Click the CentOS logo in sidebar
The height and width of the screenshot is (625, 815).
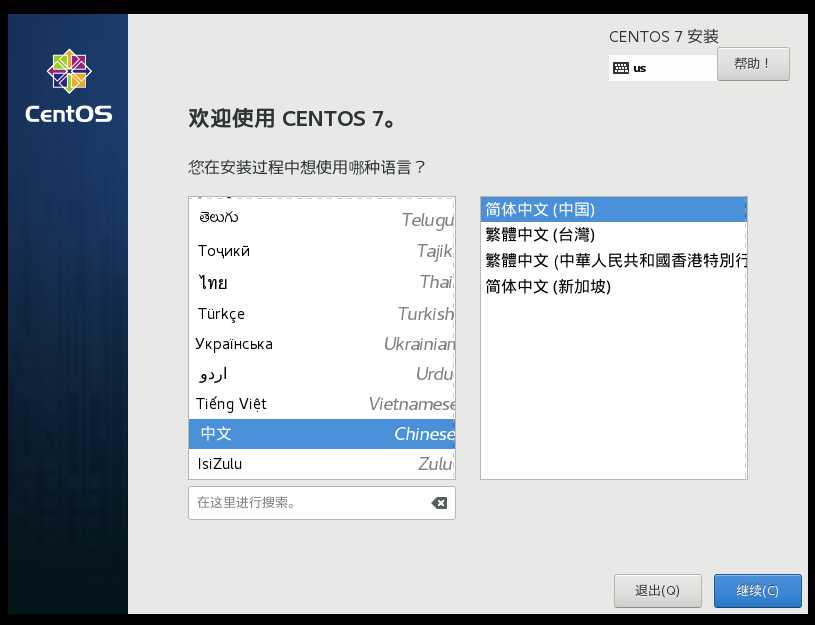tap(69, 87)
